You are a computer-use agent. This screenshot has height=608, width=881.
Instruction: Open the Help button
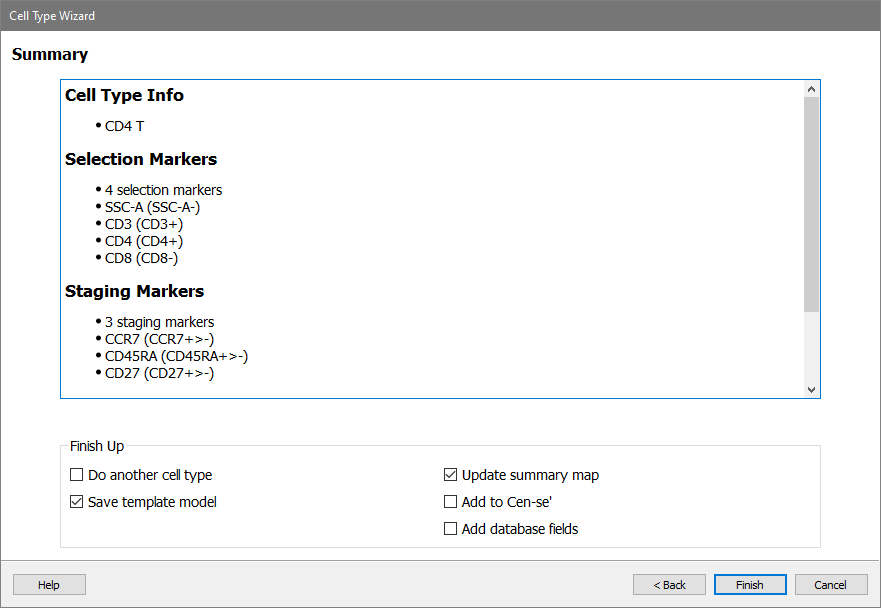(49, 585)
